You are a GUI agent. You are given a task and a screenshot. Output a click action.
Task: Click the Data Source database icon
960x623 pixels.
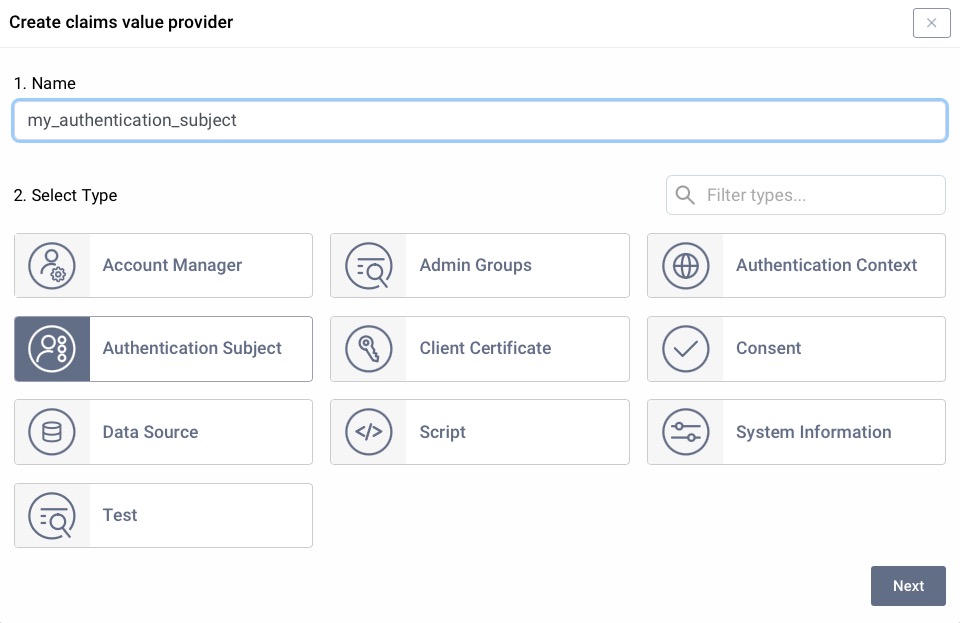point(52,432)
